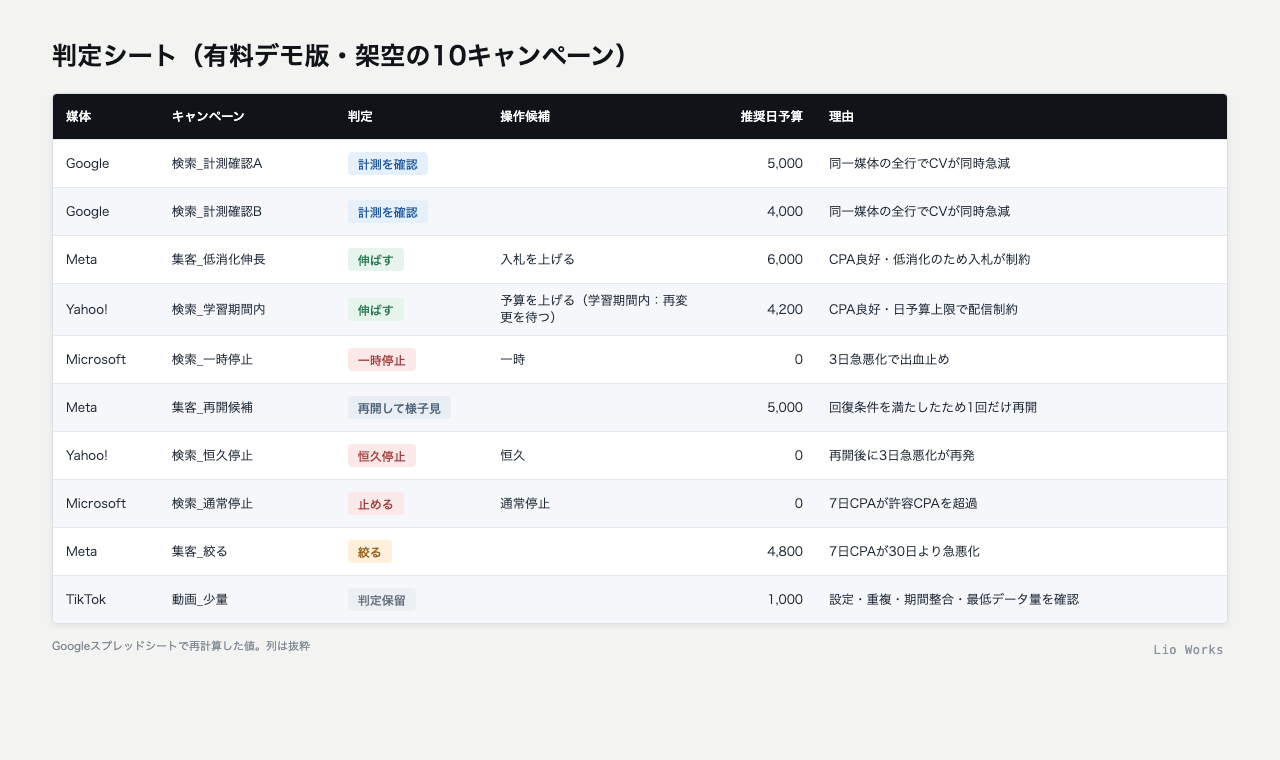Click the reason 7日CPAが許容CPAを超過
Screen dimensions: 1280x760
pos(903,503)
